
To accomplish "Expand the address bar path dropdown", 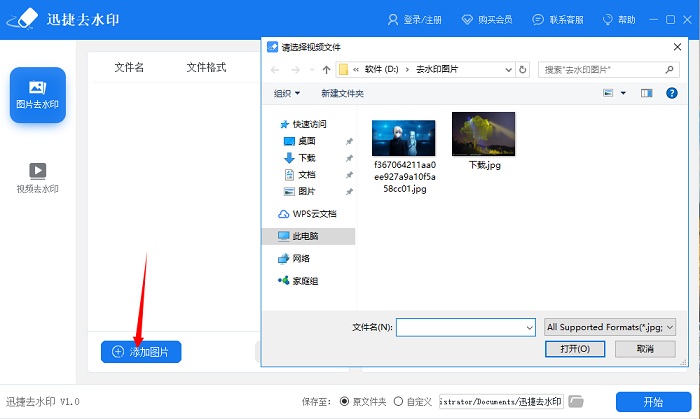I will pyautogui.click(x=508, y=70).
